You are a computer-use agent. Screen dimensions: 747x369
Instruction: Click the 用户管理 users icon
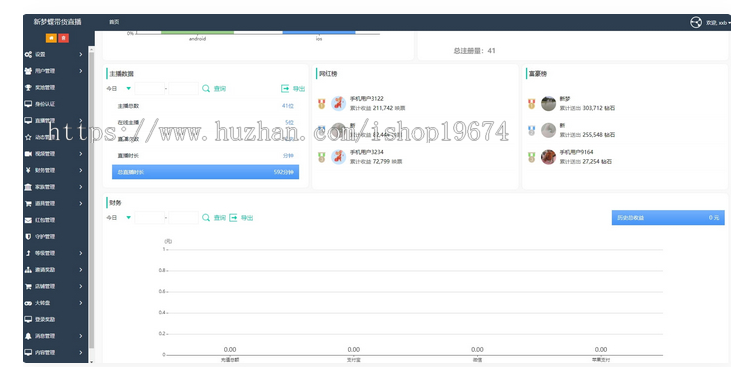[28, 71]
